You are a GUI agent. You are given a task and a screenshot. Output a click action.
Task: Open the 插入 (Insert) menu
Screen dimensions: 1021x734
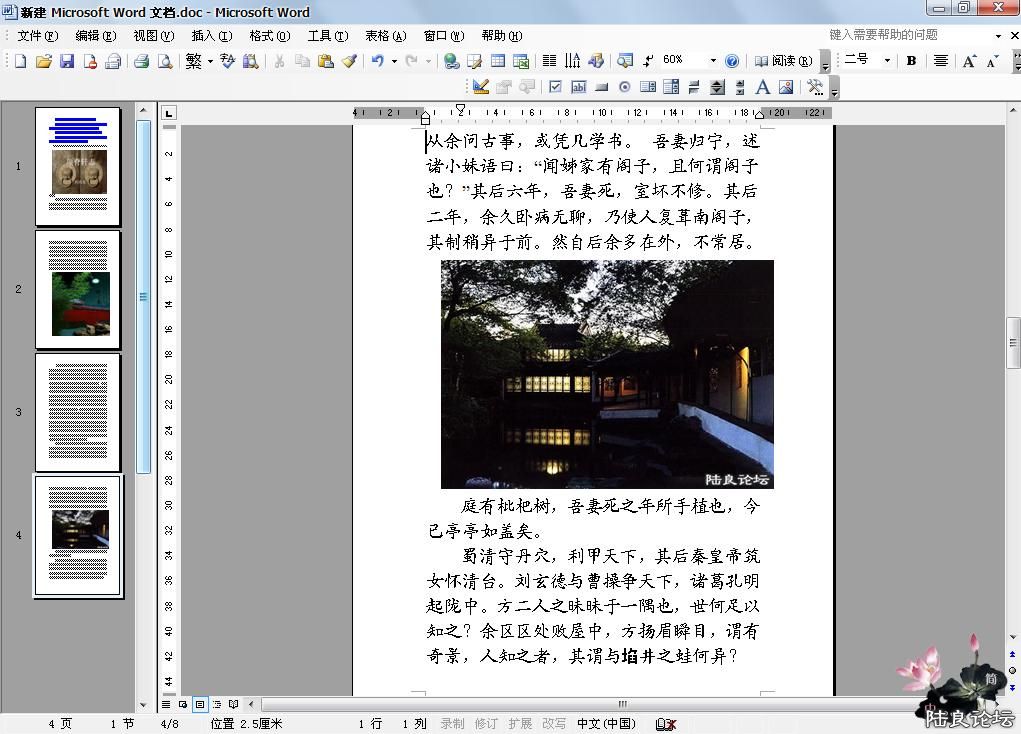point(211,36)
